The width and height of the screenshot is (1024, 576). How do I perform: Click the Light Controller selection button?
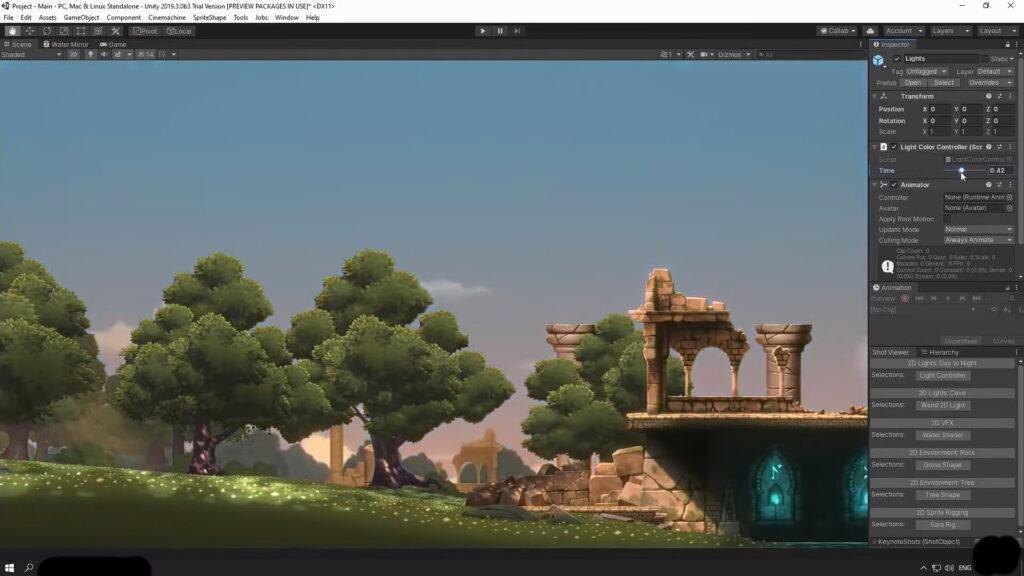942,376
